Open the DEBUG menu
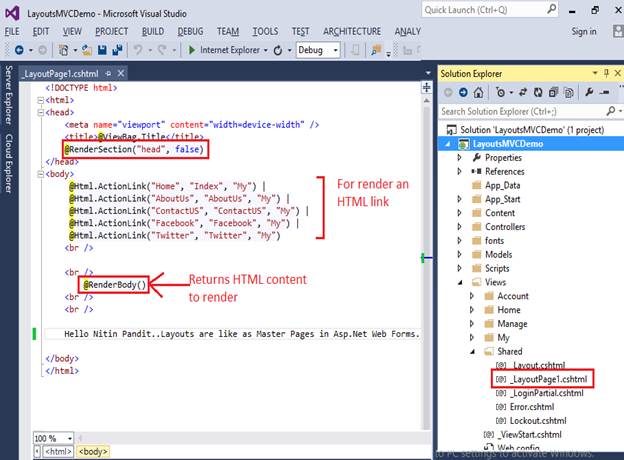 coord(190,31)
